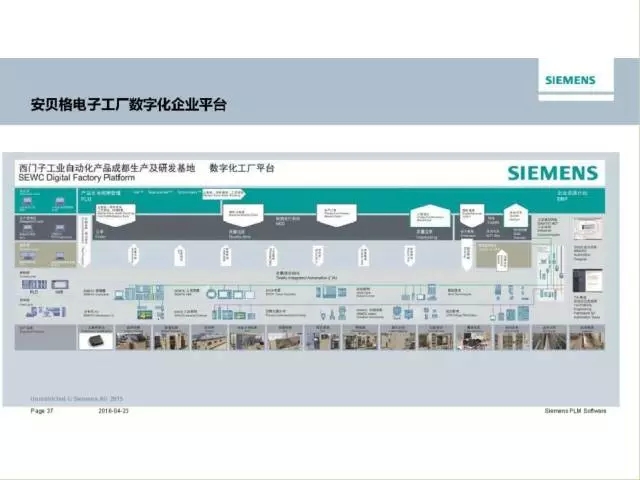
Task: Click the Page 37 footer text
Action: (42, 411)
